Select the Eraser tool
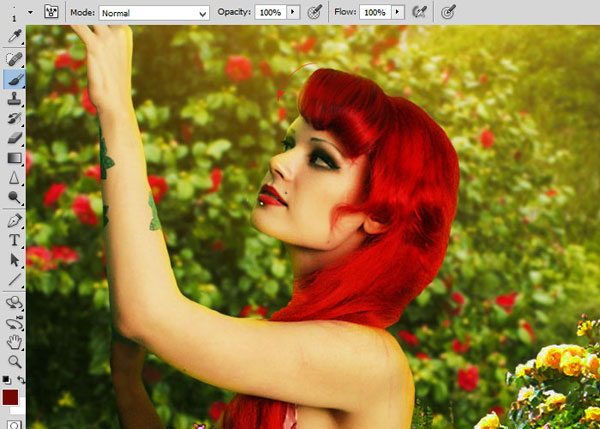600x429 pixels. [15, 138]
